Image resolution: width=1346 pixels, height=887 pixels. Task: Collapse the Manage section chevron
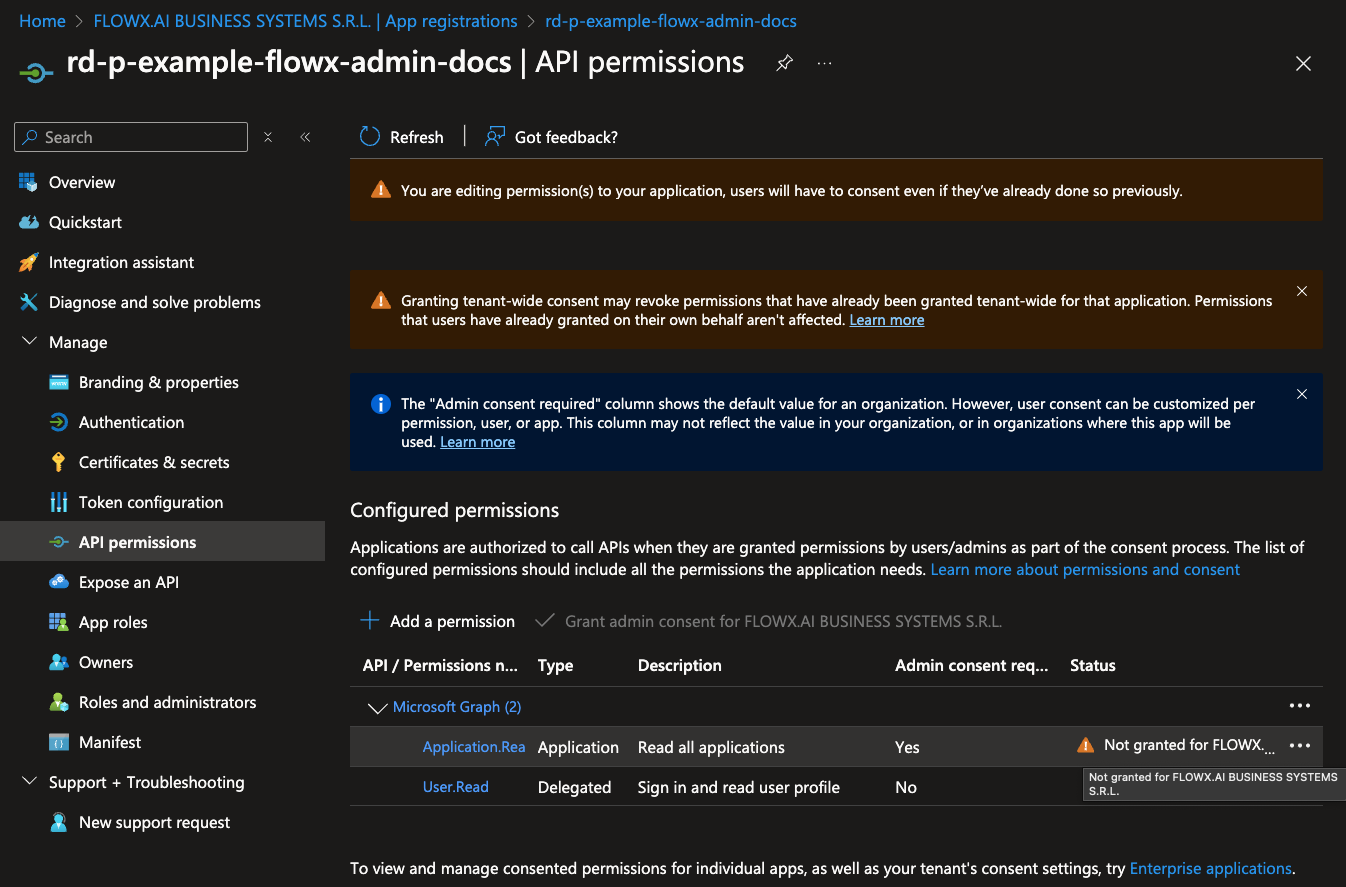click(x=28, y=342)
